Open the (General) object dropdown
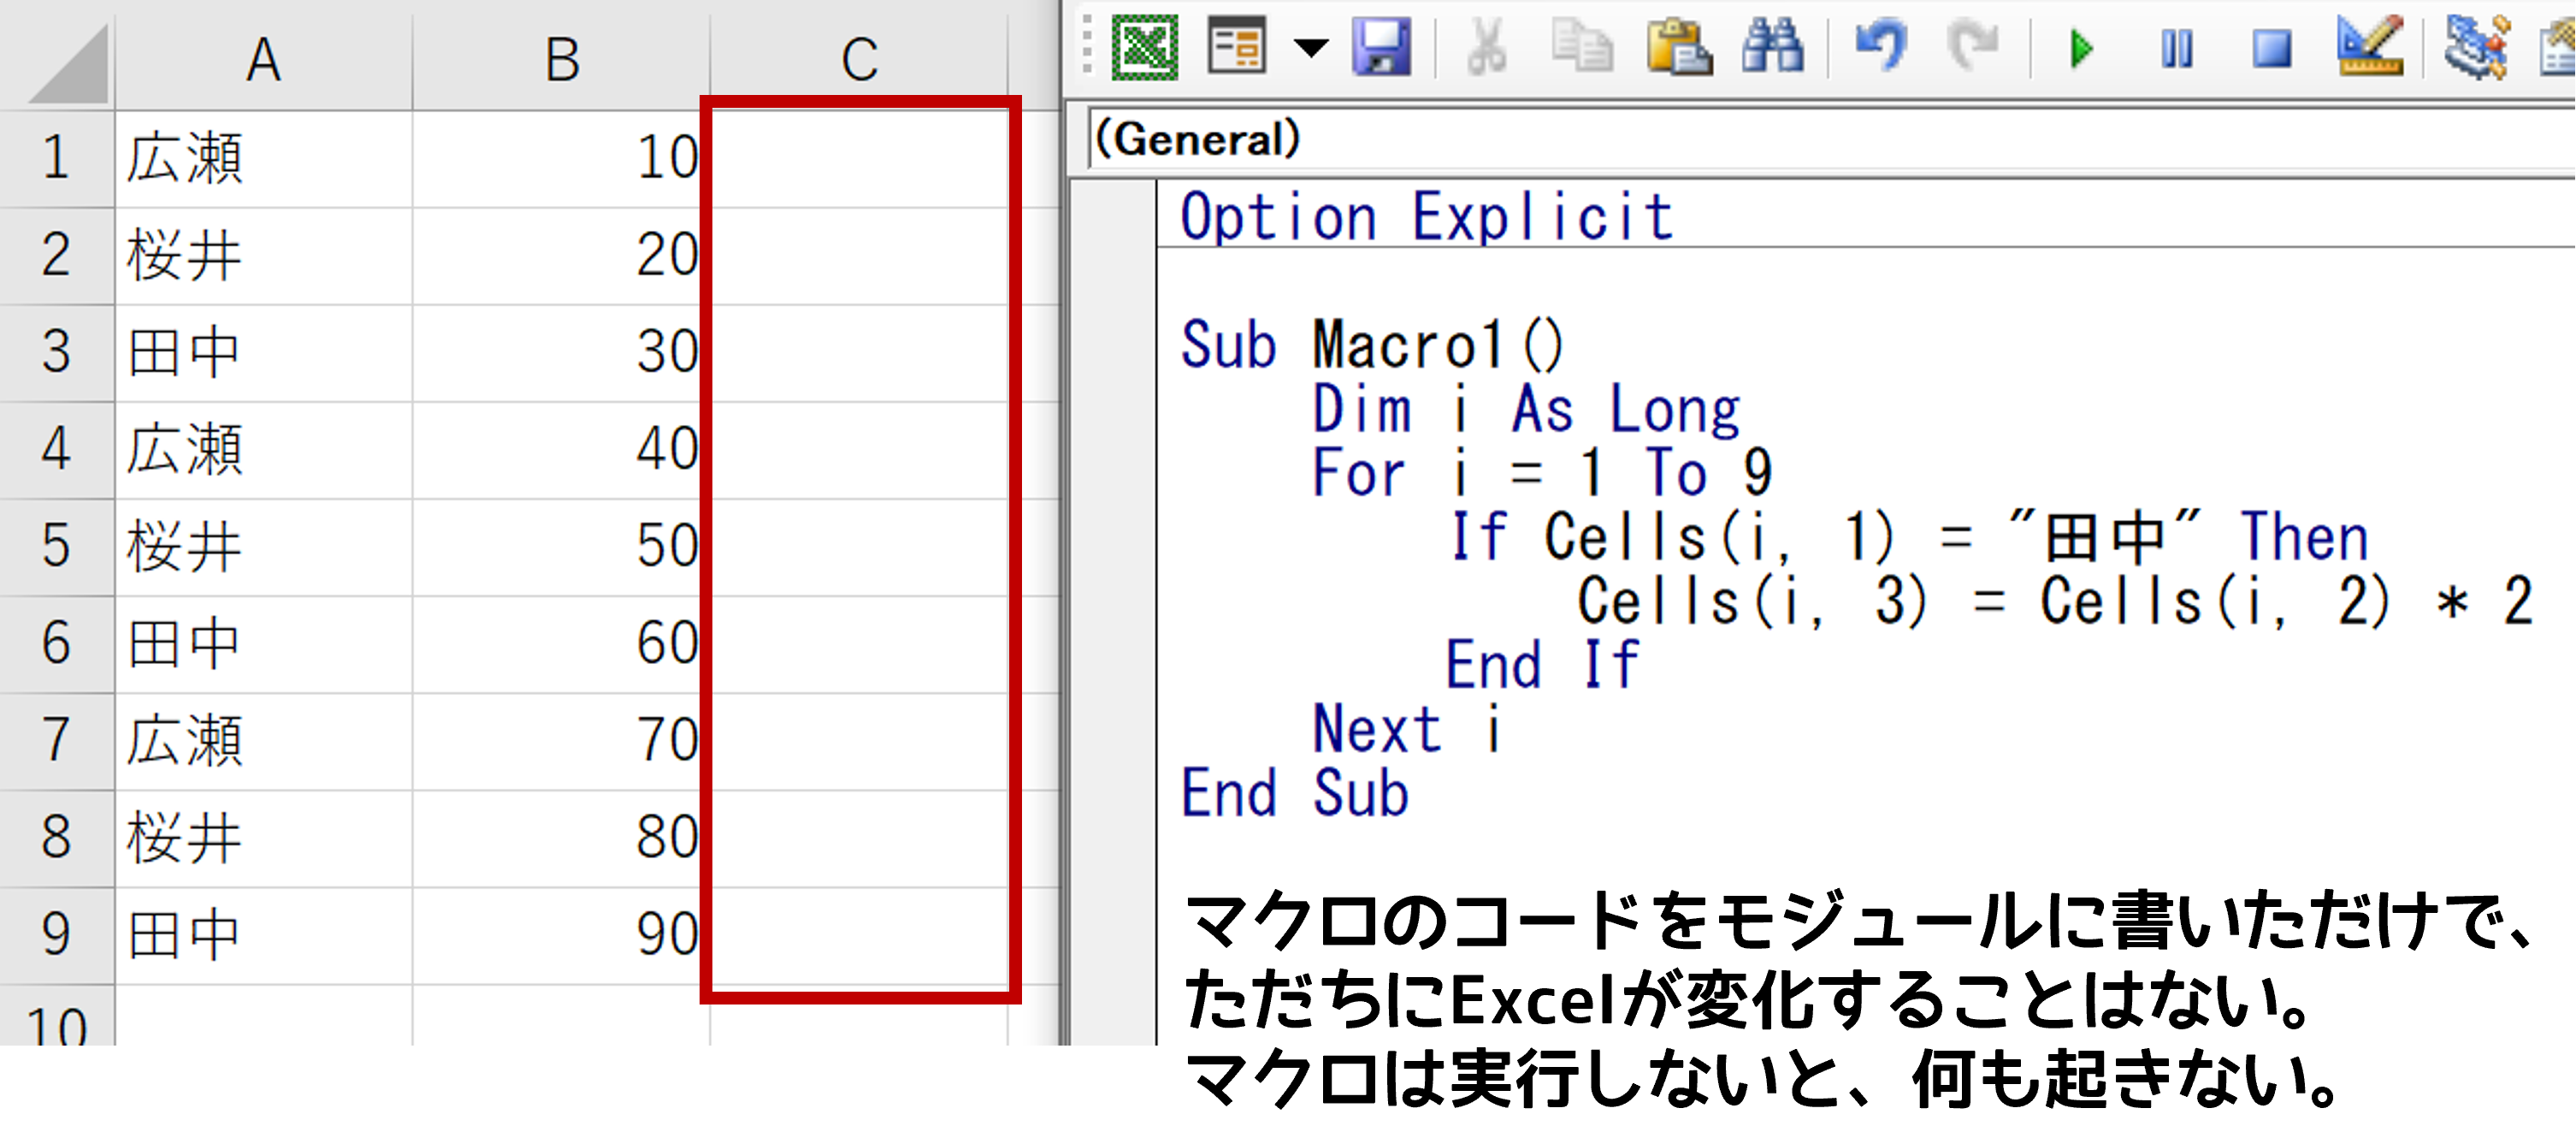Image resolution: width=2576 pixels, height=1126 pixels. (1830, 139)
